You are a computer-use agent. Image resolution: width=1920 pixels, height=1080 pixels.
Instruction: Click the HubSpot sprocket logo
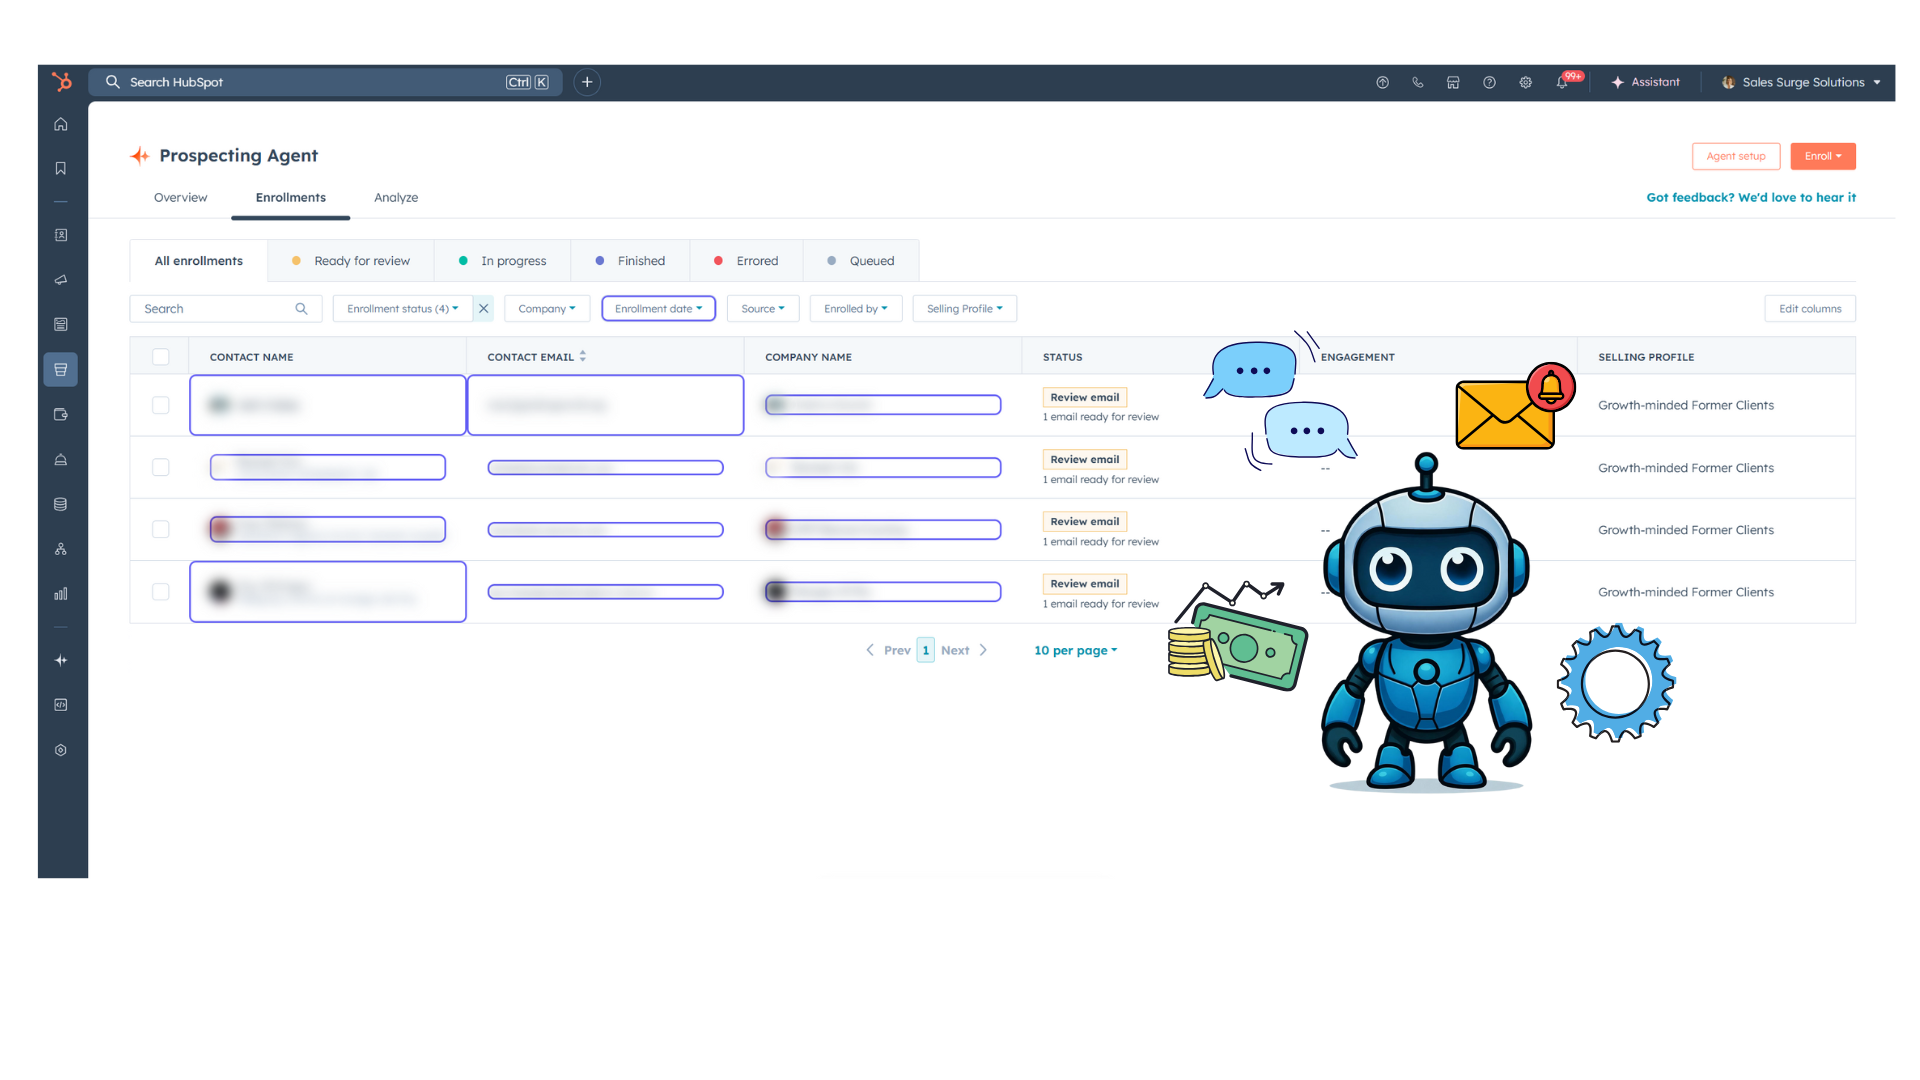(x=62, y=82)
